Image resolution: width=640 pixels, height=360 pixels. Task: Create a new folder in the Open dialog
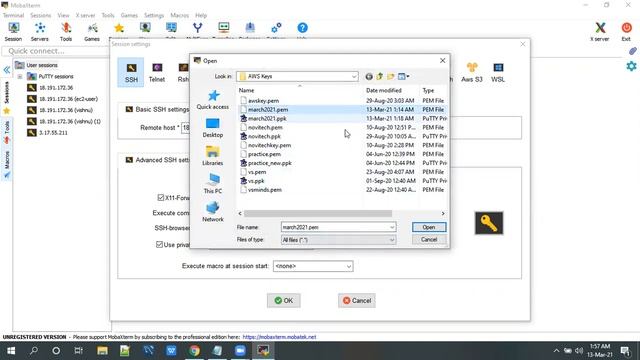[391, 76]
